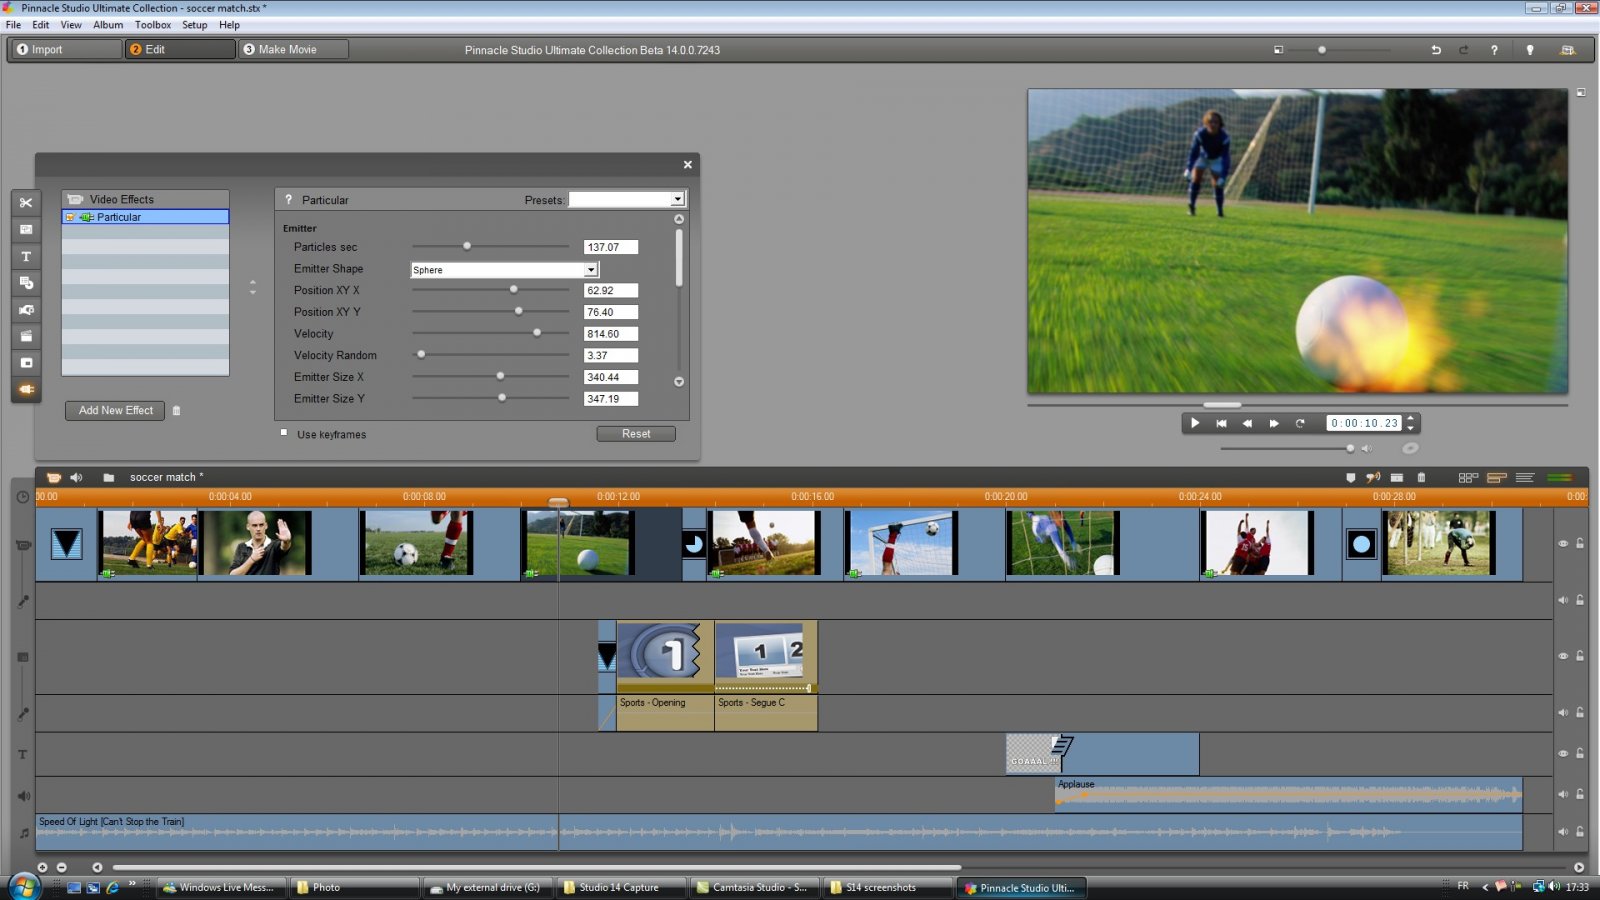The width and height of the screenshot is (1600, 900).
Task: Click the Reset button
Action: (x=636, y=434)
